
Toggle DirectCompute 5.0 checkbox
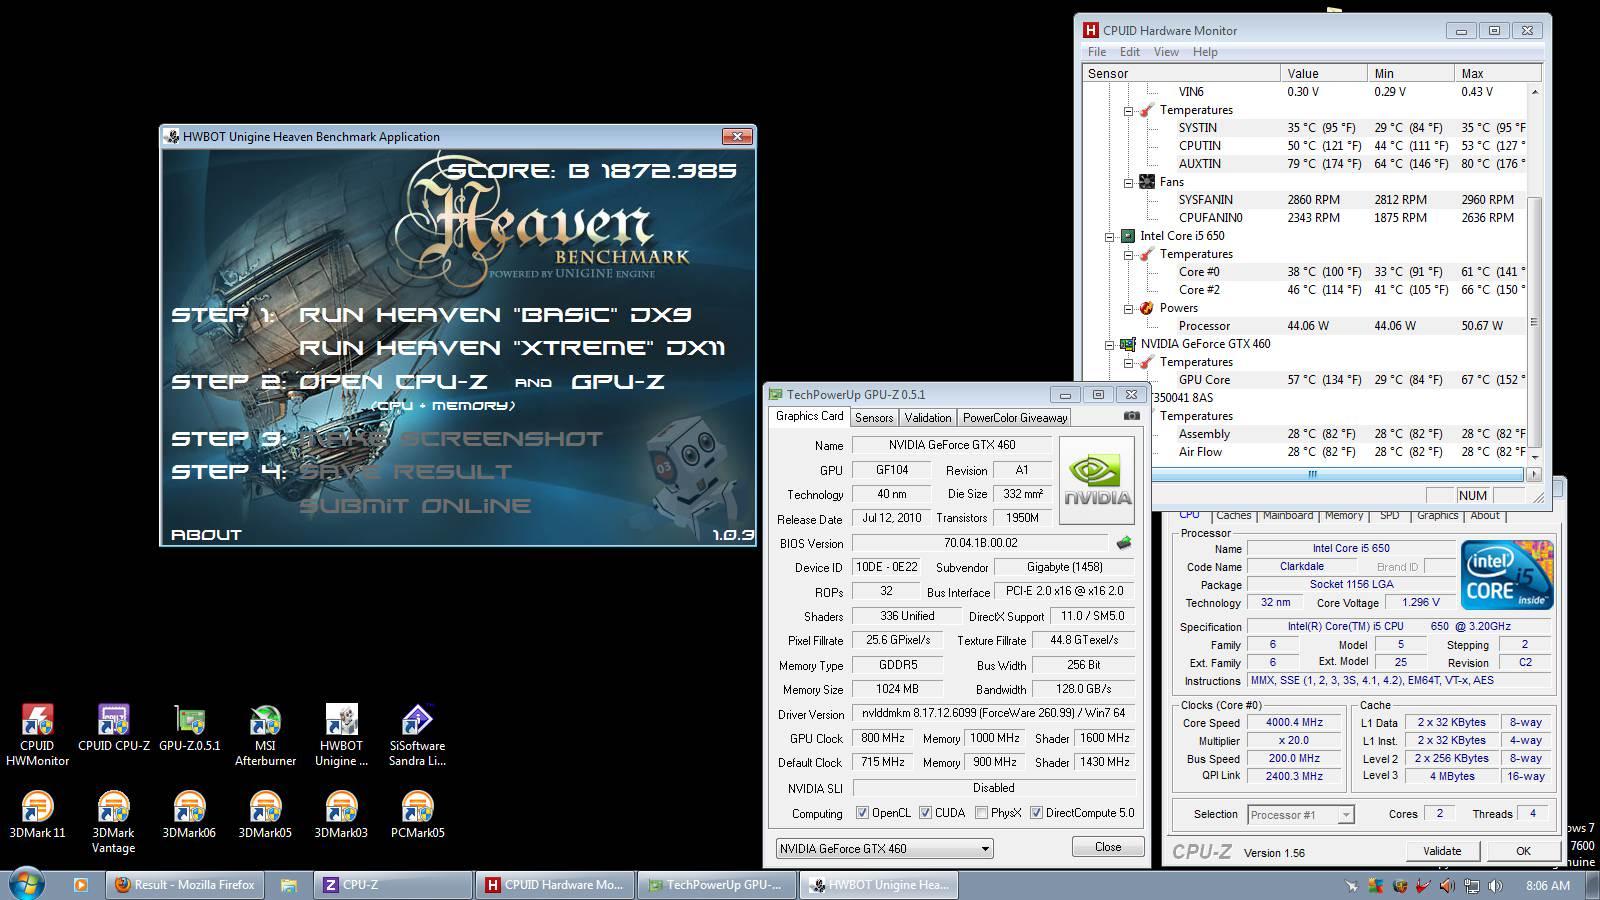pyautogui.click(x=1036, y=813)
